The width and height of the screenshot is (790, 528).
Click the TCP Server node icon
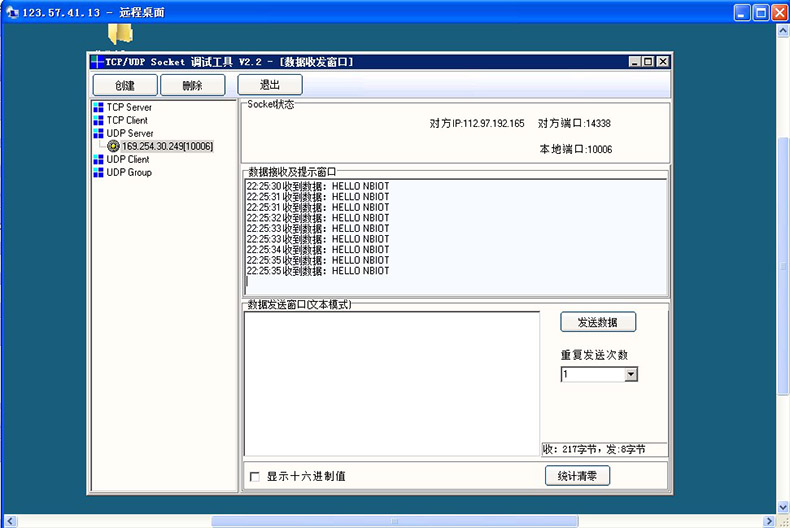98,107
